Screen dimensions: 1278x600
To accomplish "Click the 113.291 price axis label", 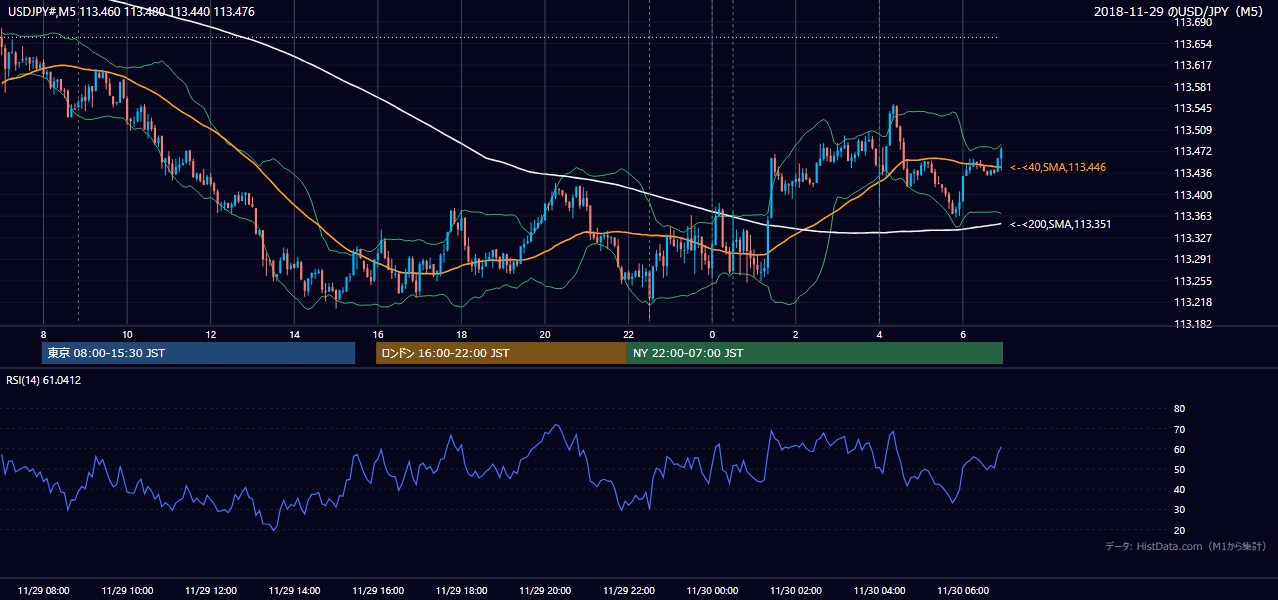I will (x=1192, y=259).
